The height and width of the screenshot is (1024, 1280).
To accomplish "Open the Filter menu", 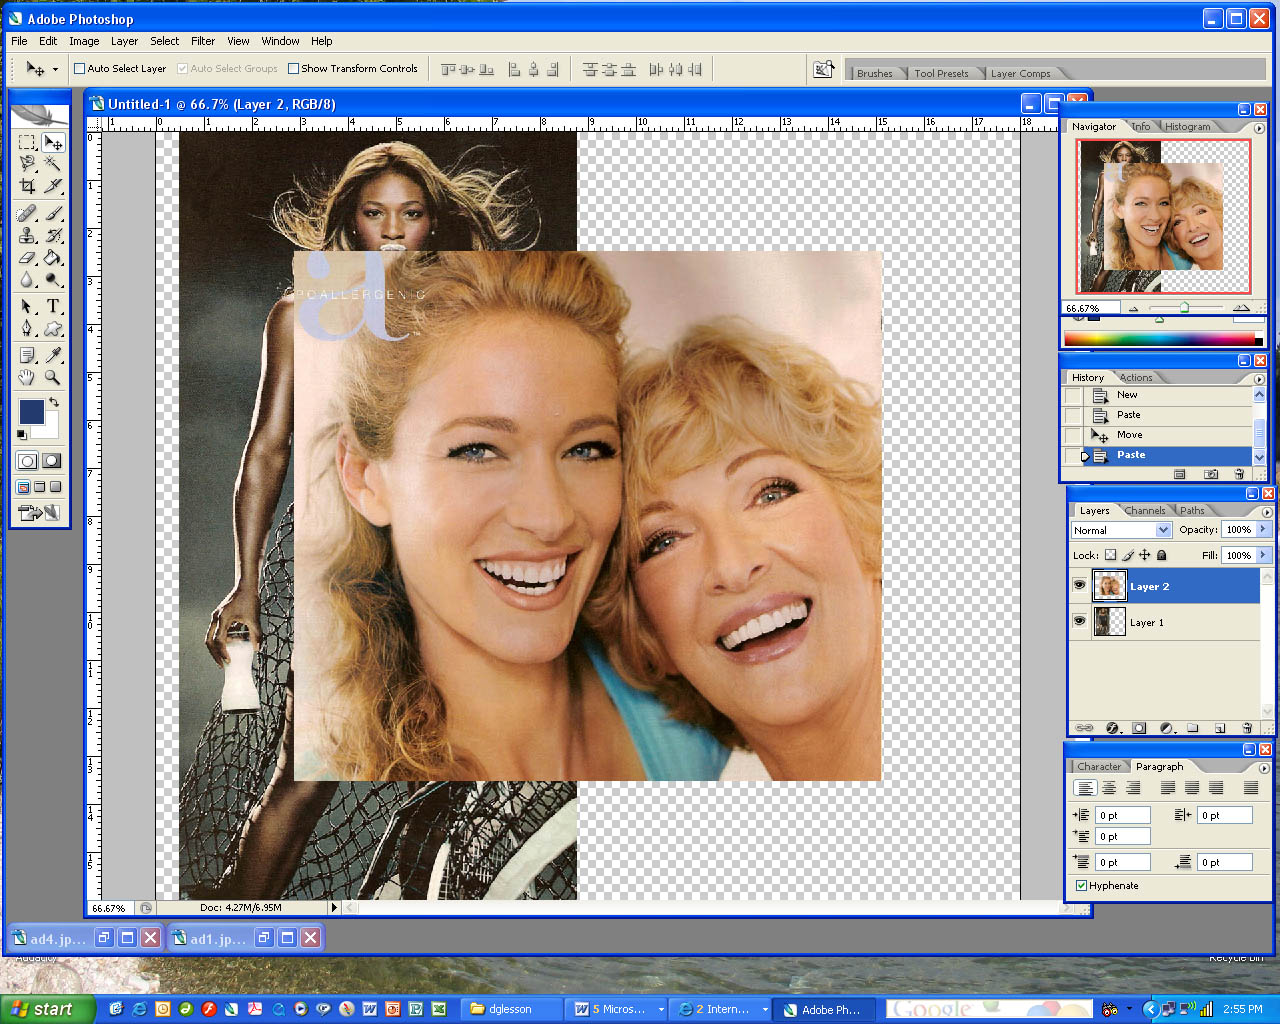I will [203, 41].
